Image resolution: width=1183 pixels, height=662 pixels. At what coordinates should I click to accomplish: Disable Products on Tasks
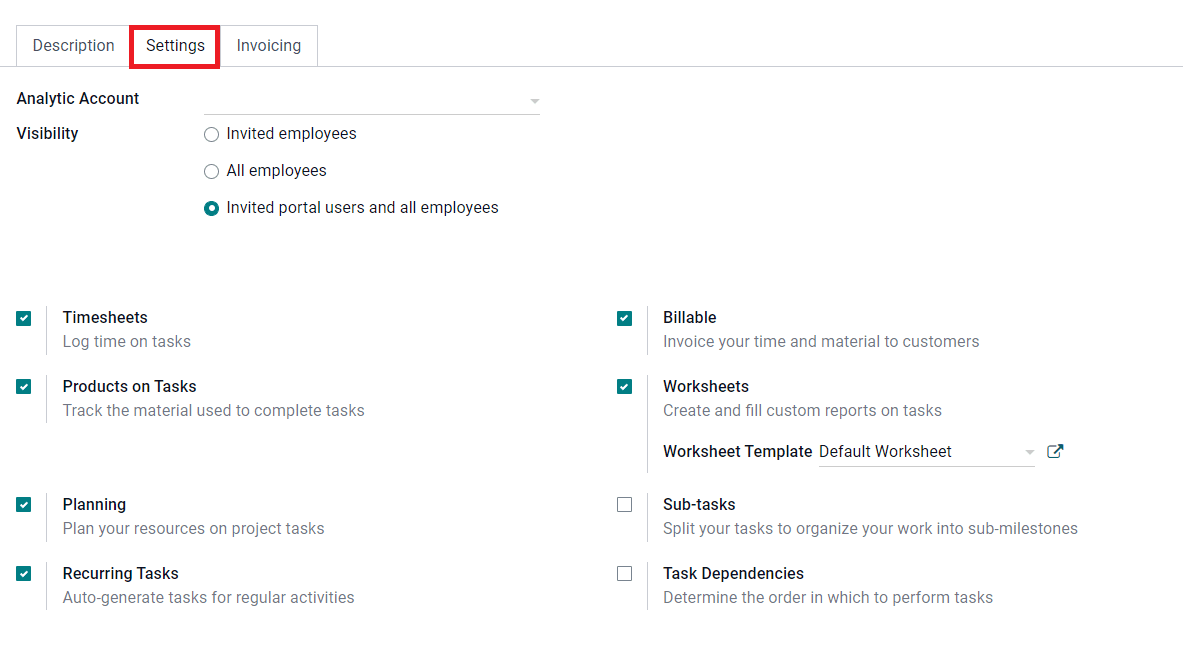pos(23,386)
